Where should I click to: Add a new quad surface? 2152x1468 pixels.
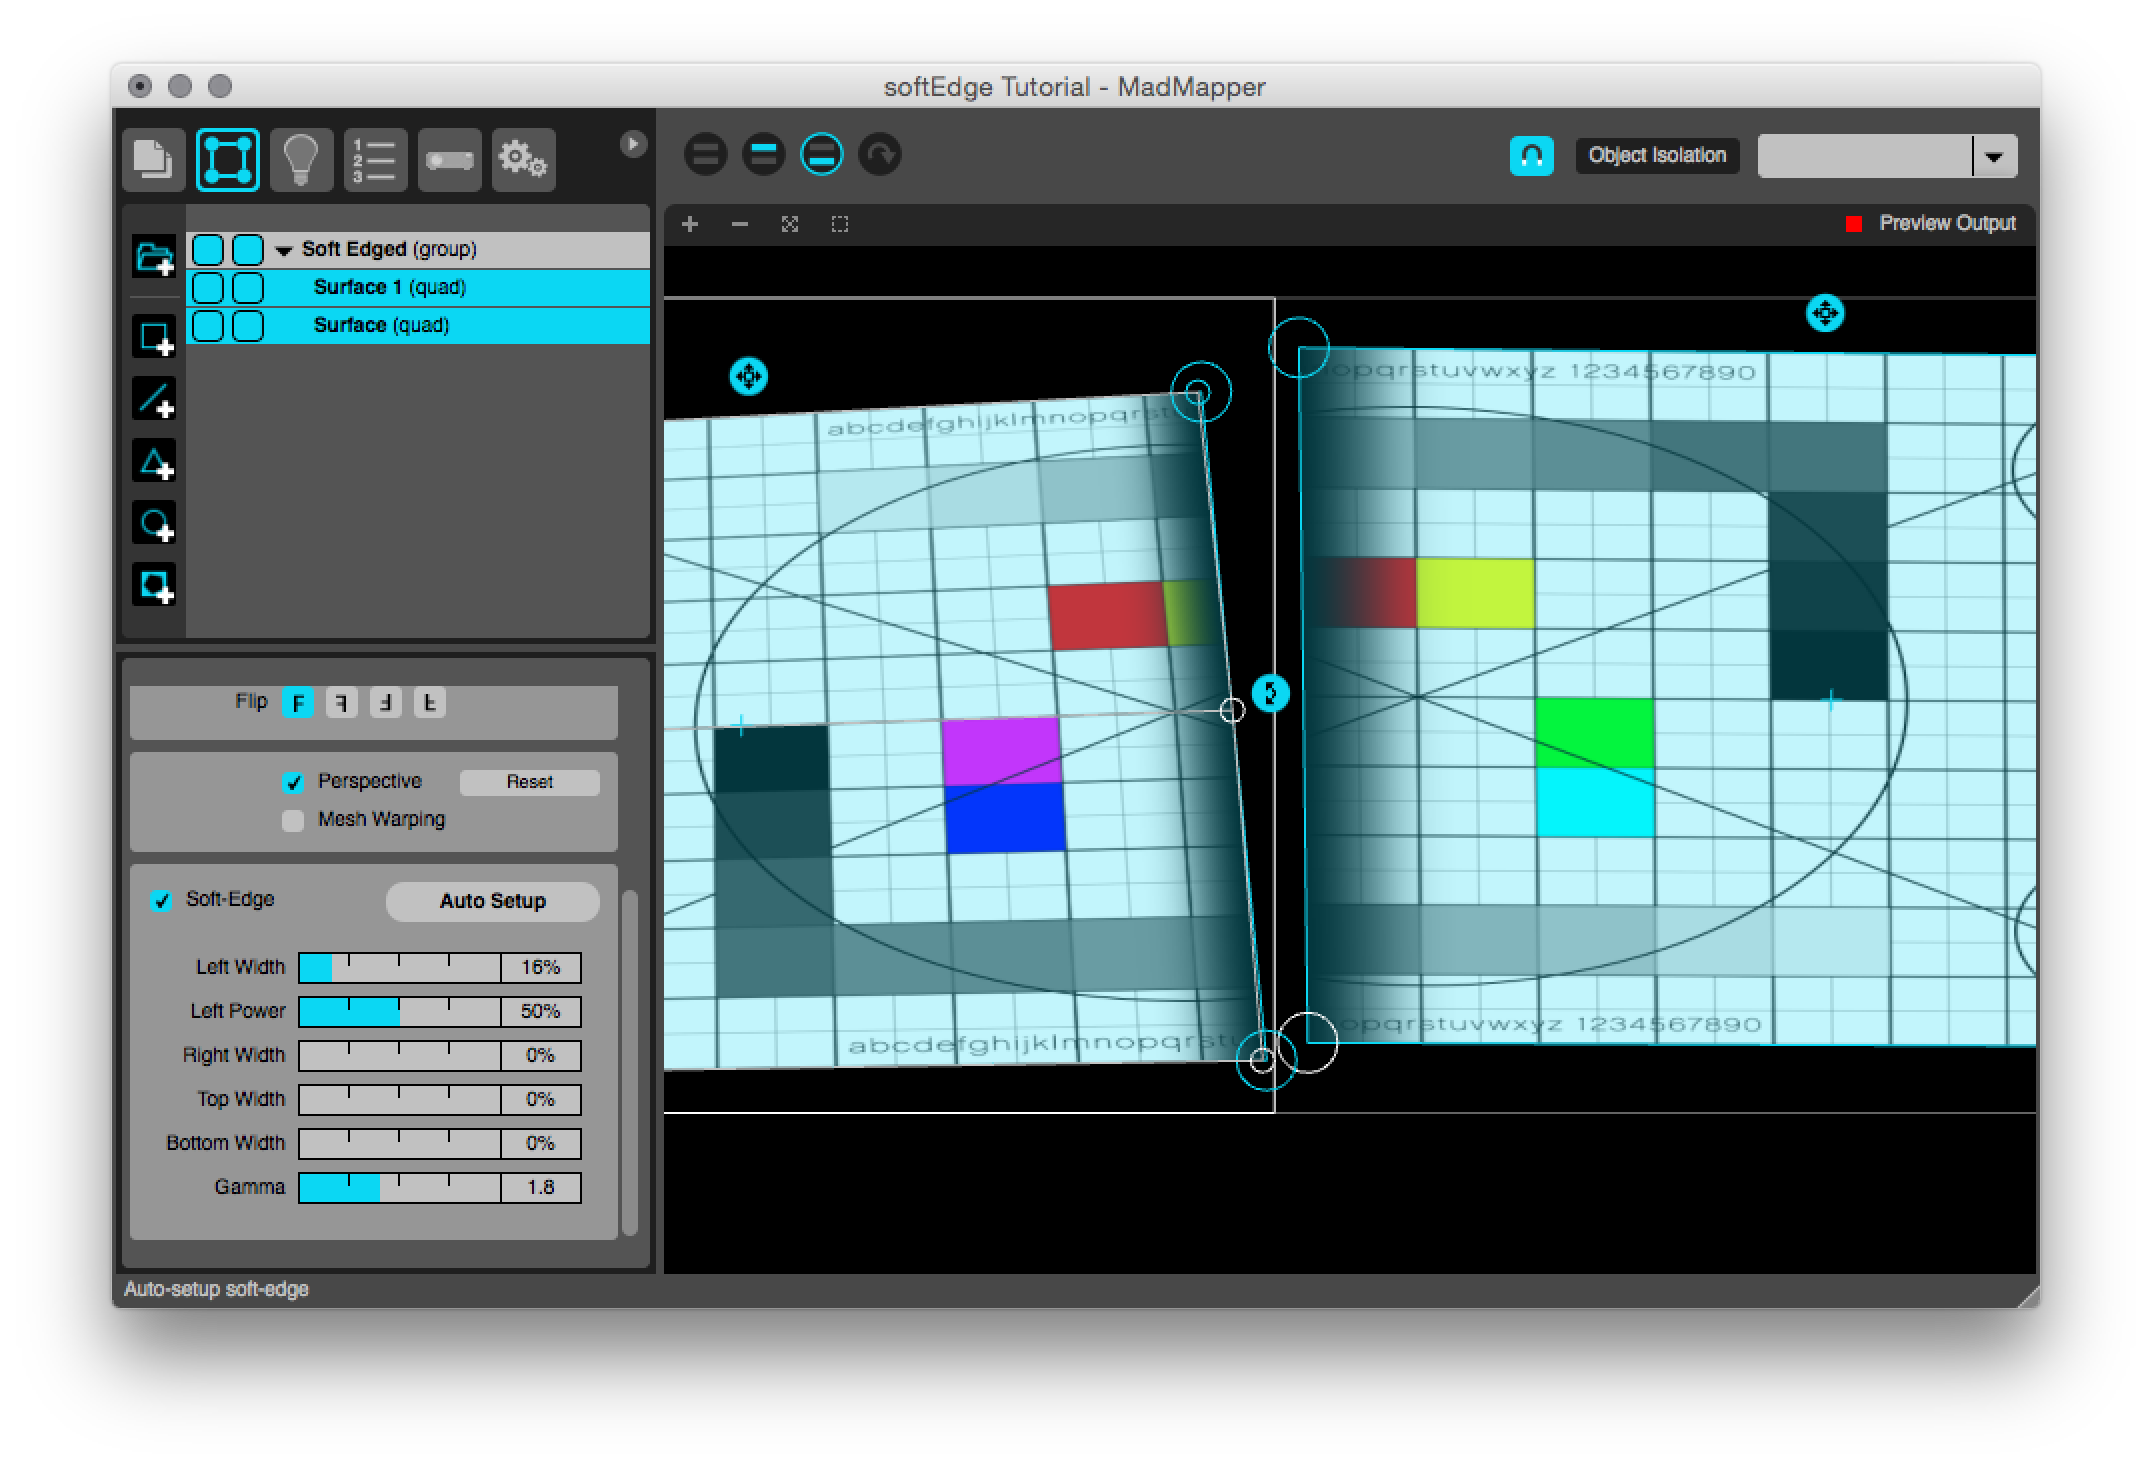pos(154,337)
